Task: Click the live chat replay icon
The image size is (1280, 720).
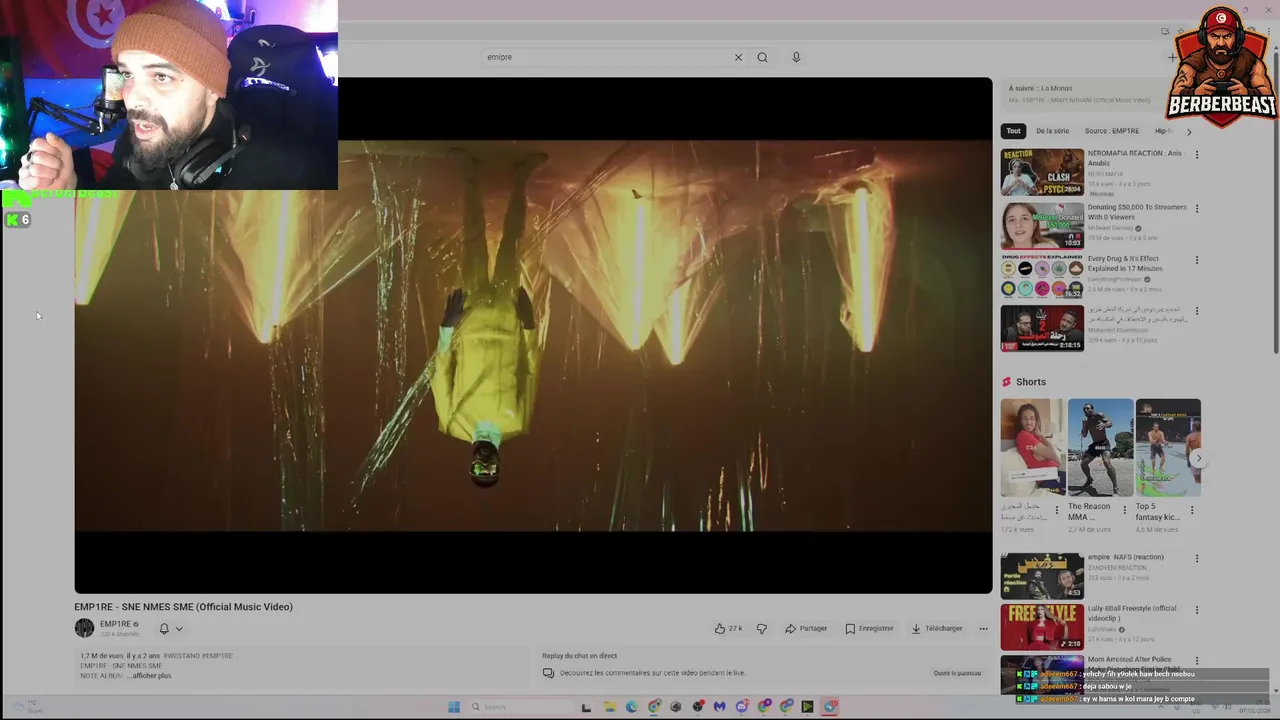Action: click(x=548, y=673)
